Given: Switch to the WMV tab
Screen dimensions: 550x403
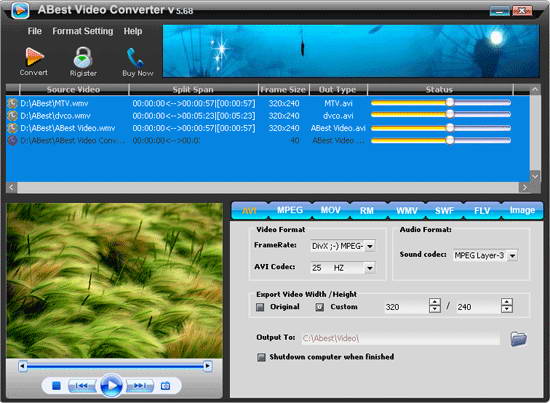Looking at the screenshot, I should pos(407,210).
